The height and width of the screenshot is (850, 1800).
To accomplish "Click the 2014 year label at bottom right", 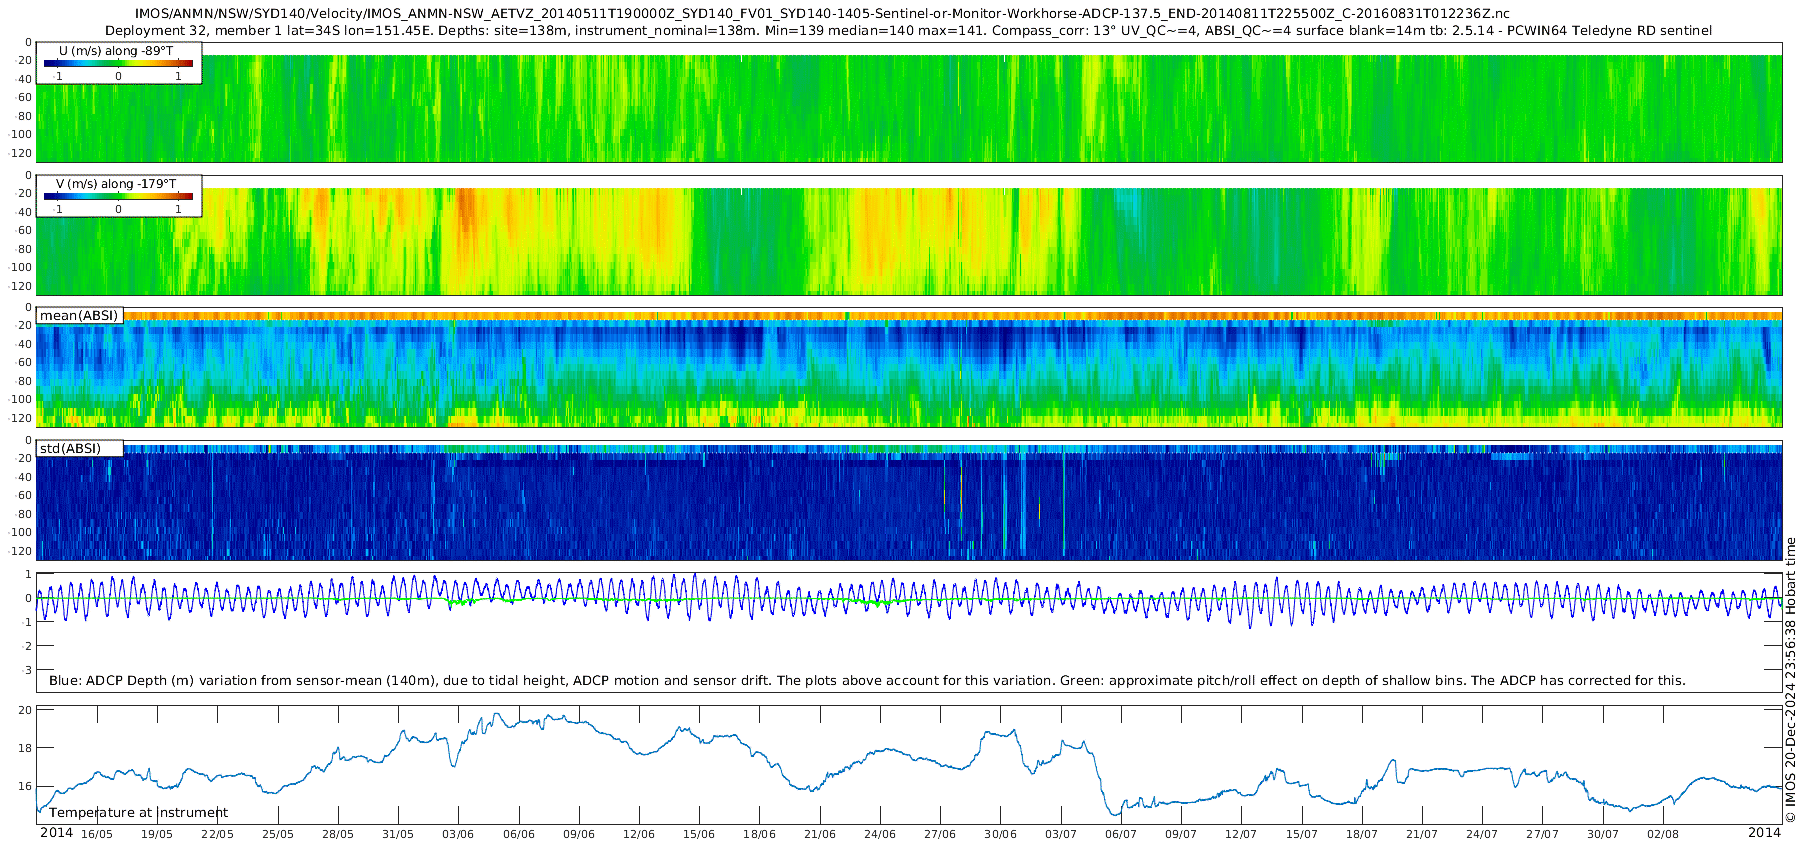I will click(1764, 833).
